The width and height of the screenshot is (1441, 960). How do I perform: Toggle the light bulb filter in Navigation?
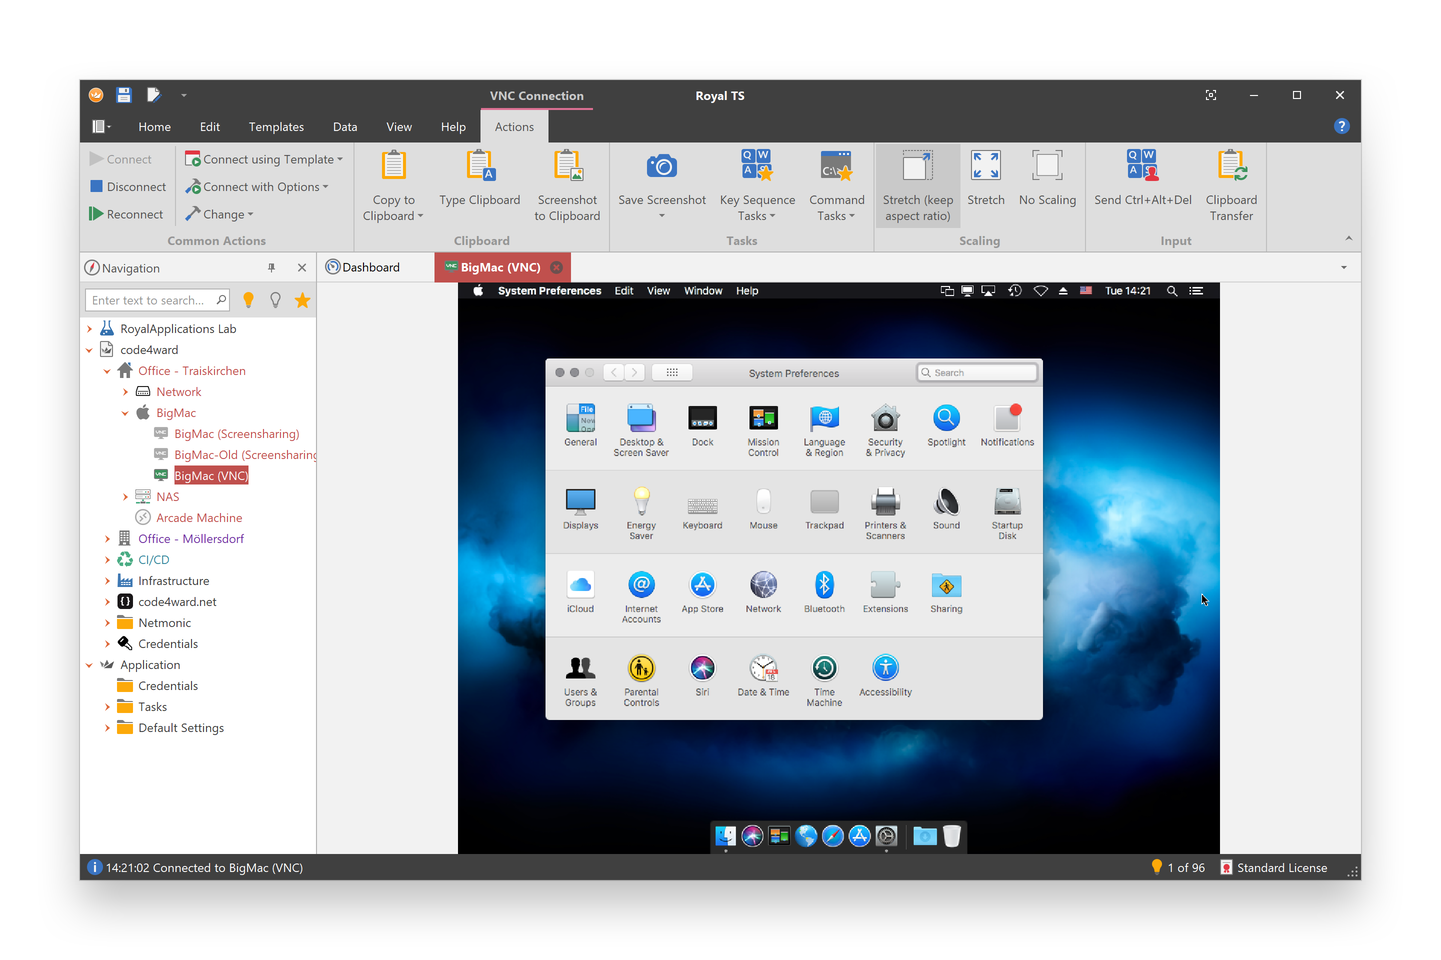pyautogui.click(x=248, y=299)
